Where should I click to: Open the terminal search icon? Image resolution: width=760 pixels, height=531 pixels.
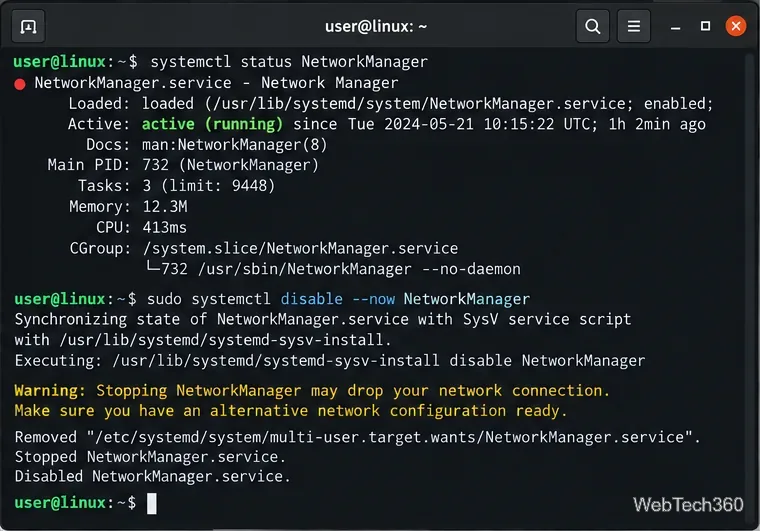pos(592,26)
